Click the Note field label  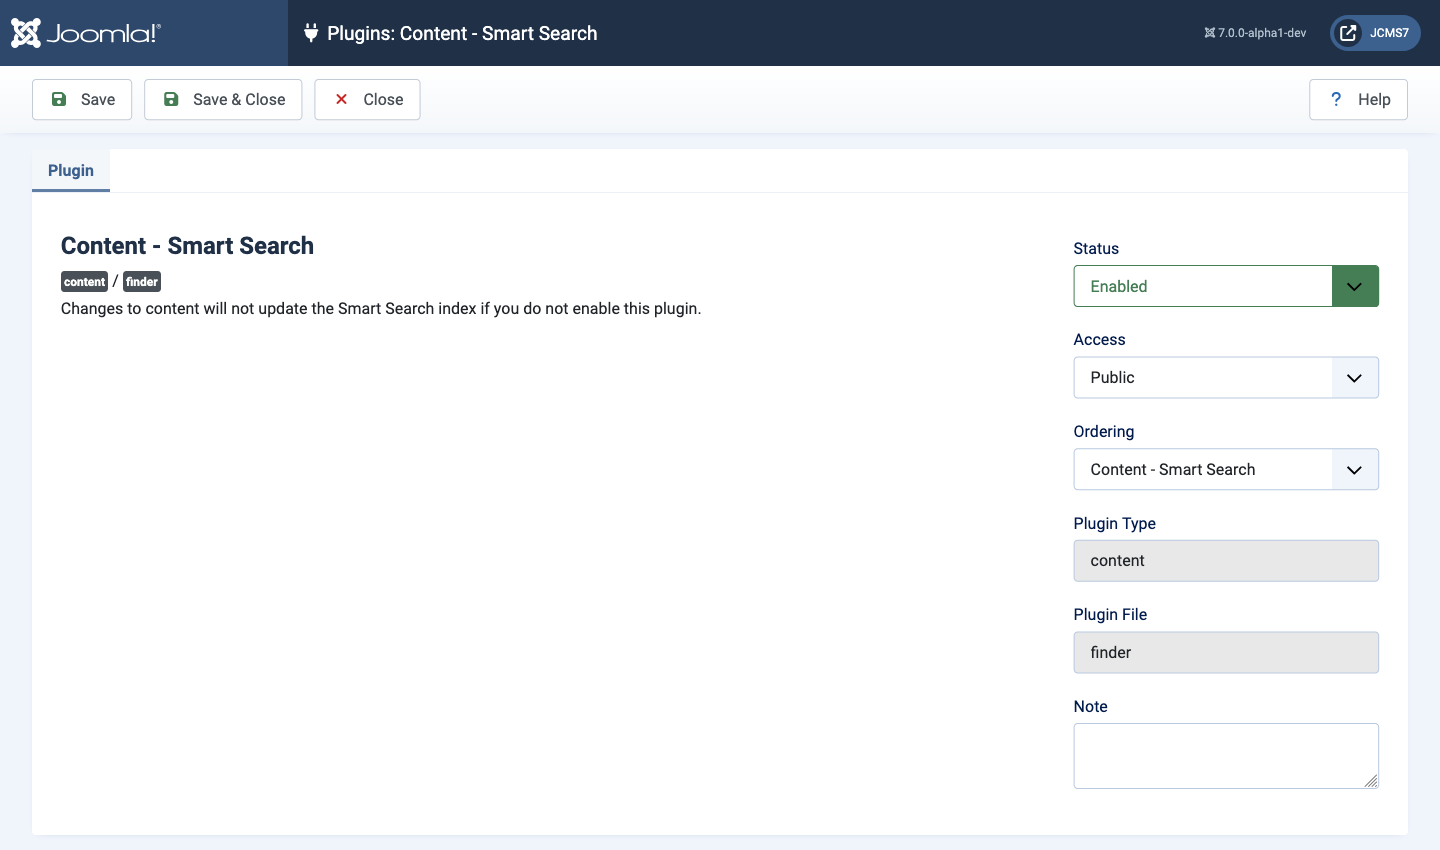(1090, 706)
